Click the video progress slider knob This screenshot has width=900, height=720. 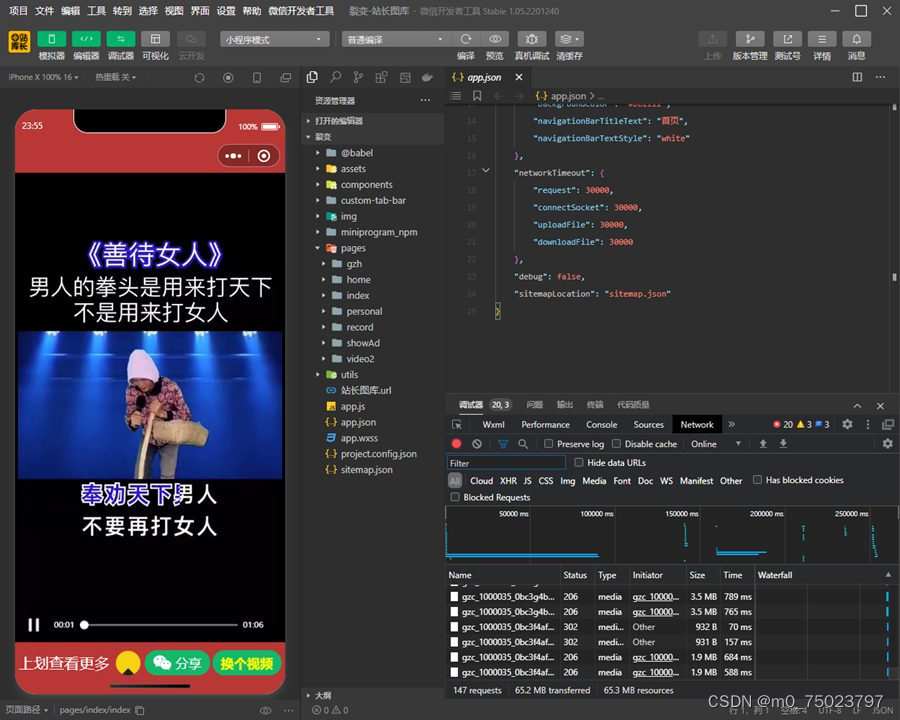pyautogui.click(x=84, y=625)
